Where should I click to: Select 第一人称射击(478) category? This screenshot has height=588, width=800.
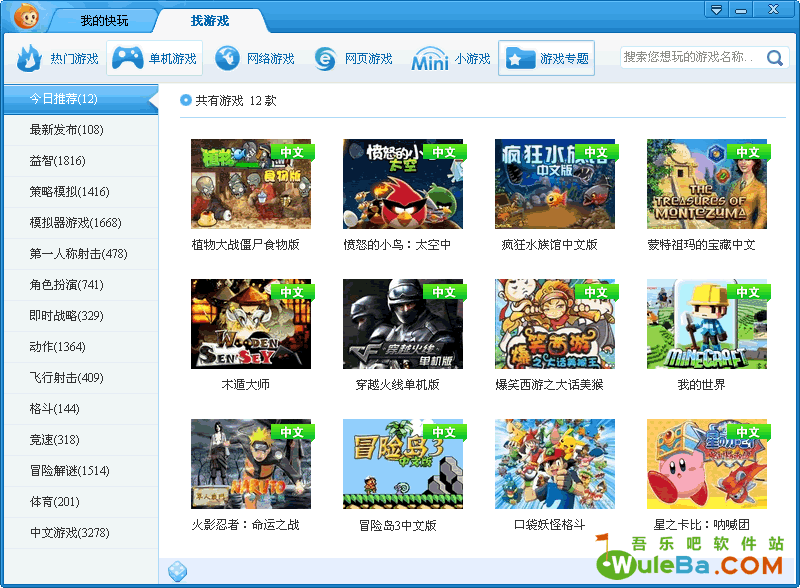click(x=81, y=254)
